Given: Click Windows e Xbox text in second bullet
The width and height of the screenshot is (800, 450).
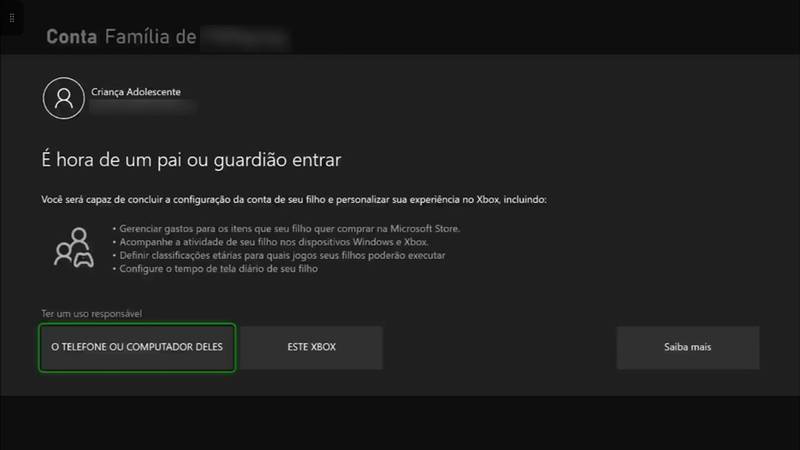Looking at the screenshot, I should pyautogui.click(x=390, y=242).
